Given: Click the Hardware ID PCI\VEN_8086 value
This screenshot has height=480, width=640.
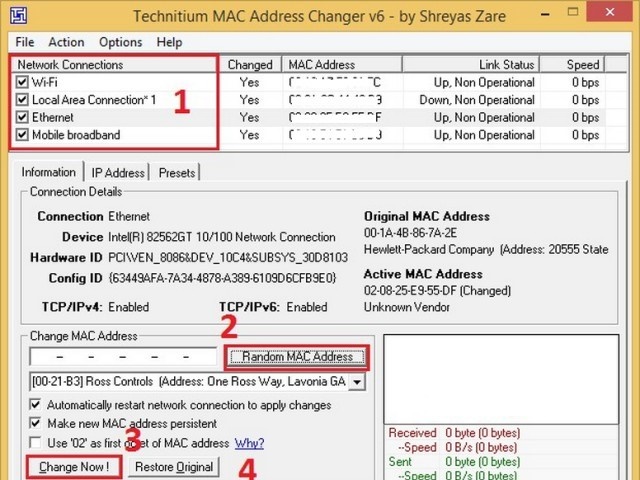Looking at the screenshot, I should pos(228,258).
